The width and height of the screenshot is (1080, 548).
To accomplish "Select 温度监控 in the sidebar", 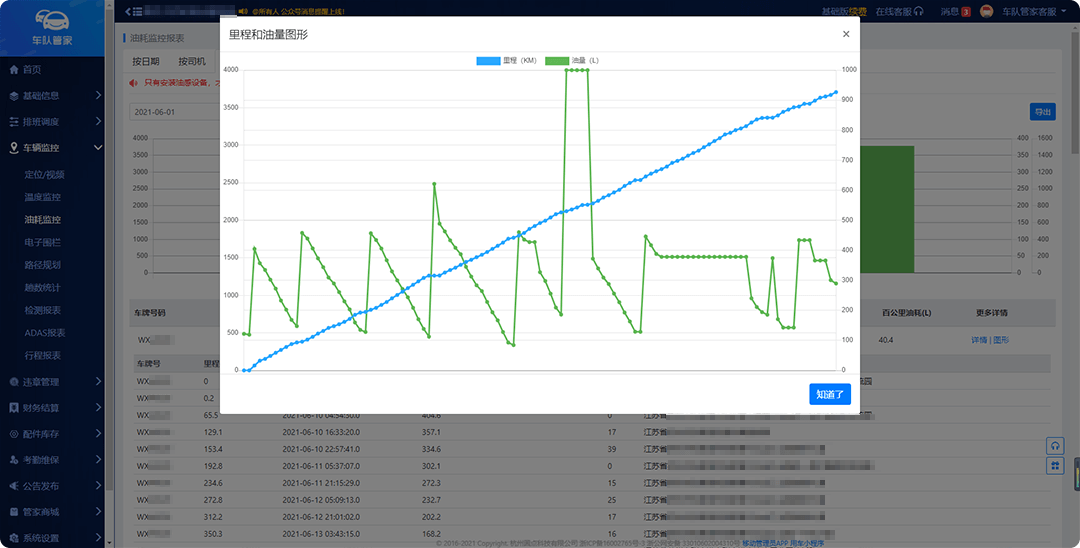I will click(x=43, y=197).
